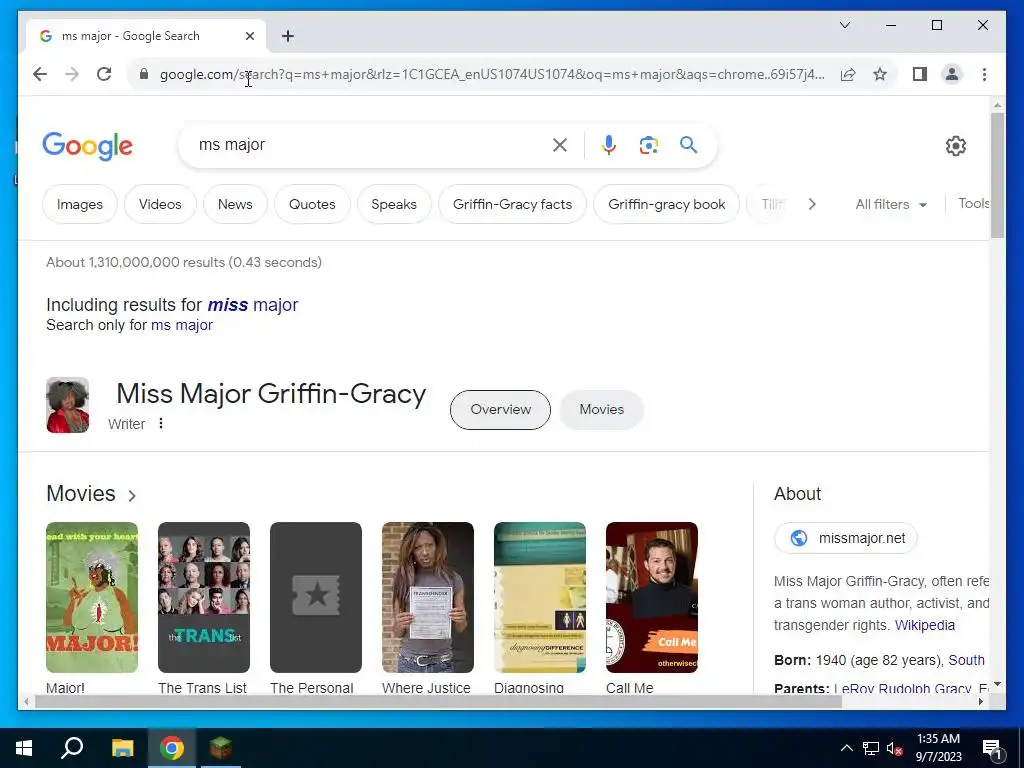Open Windows taskbar search

(72, 748)
